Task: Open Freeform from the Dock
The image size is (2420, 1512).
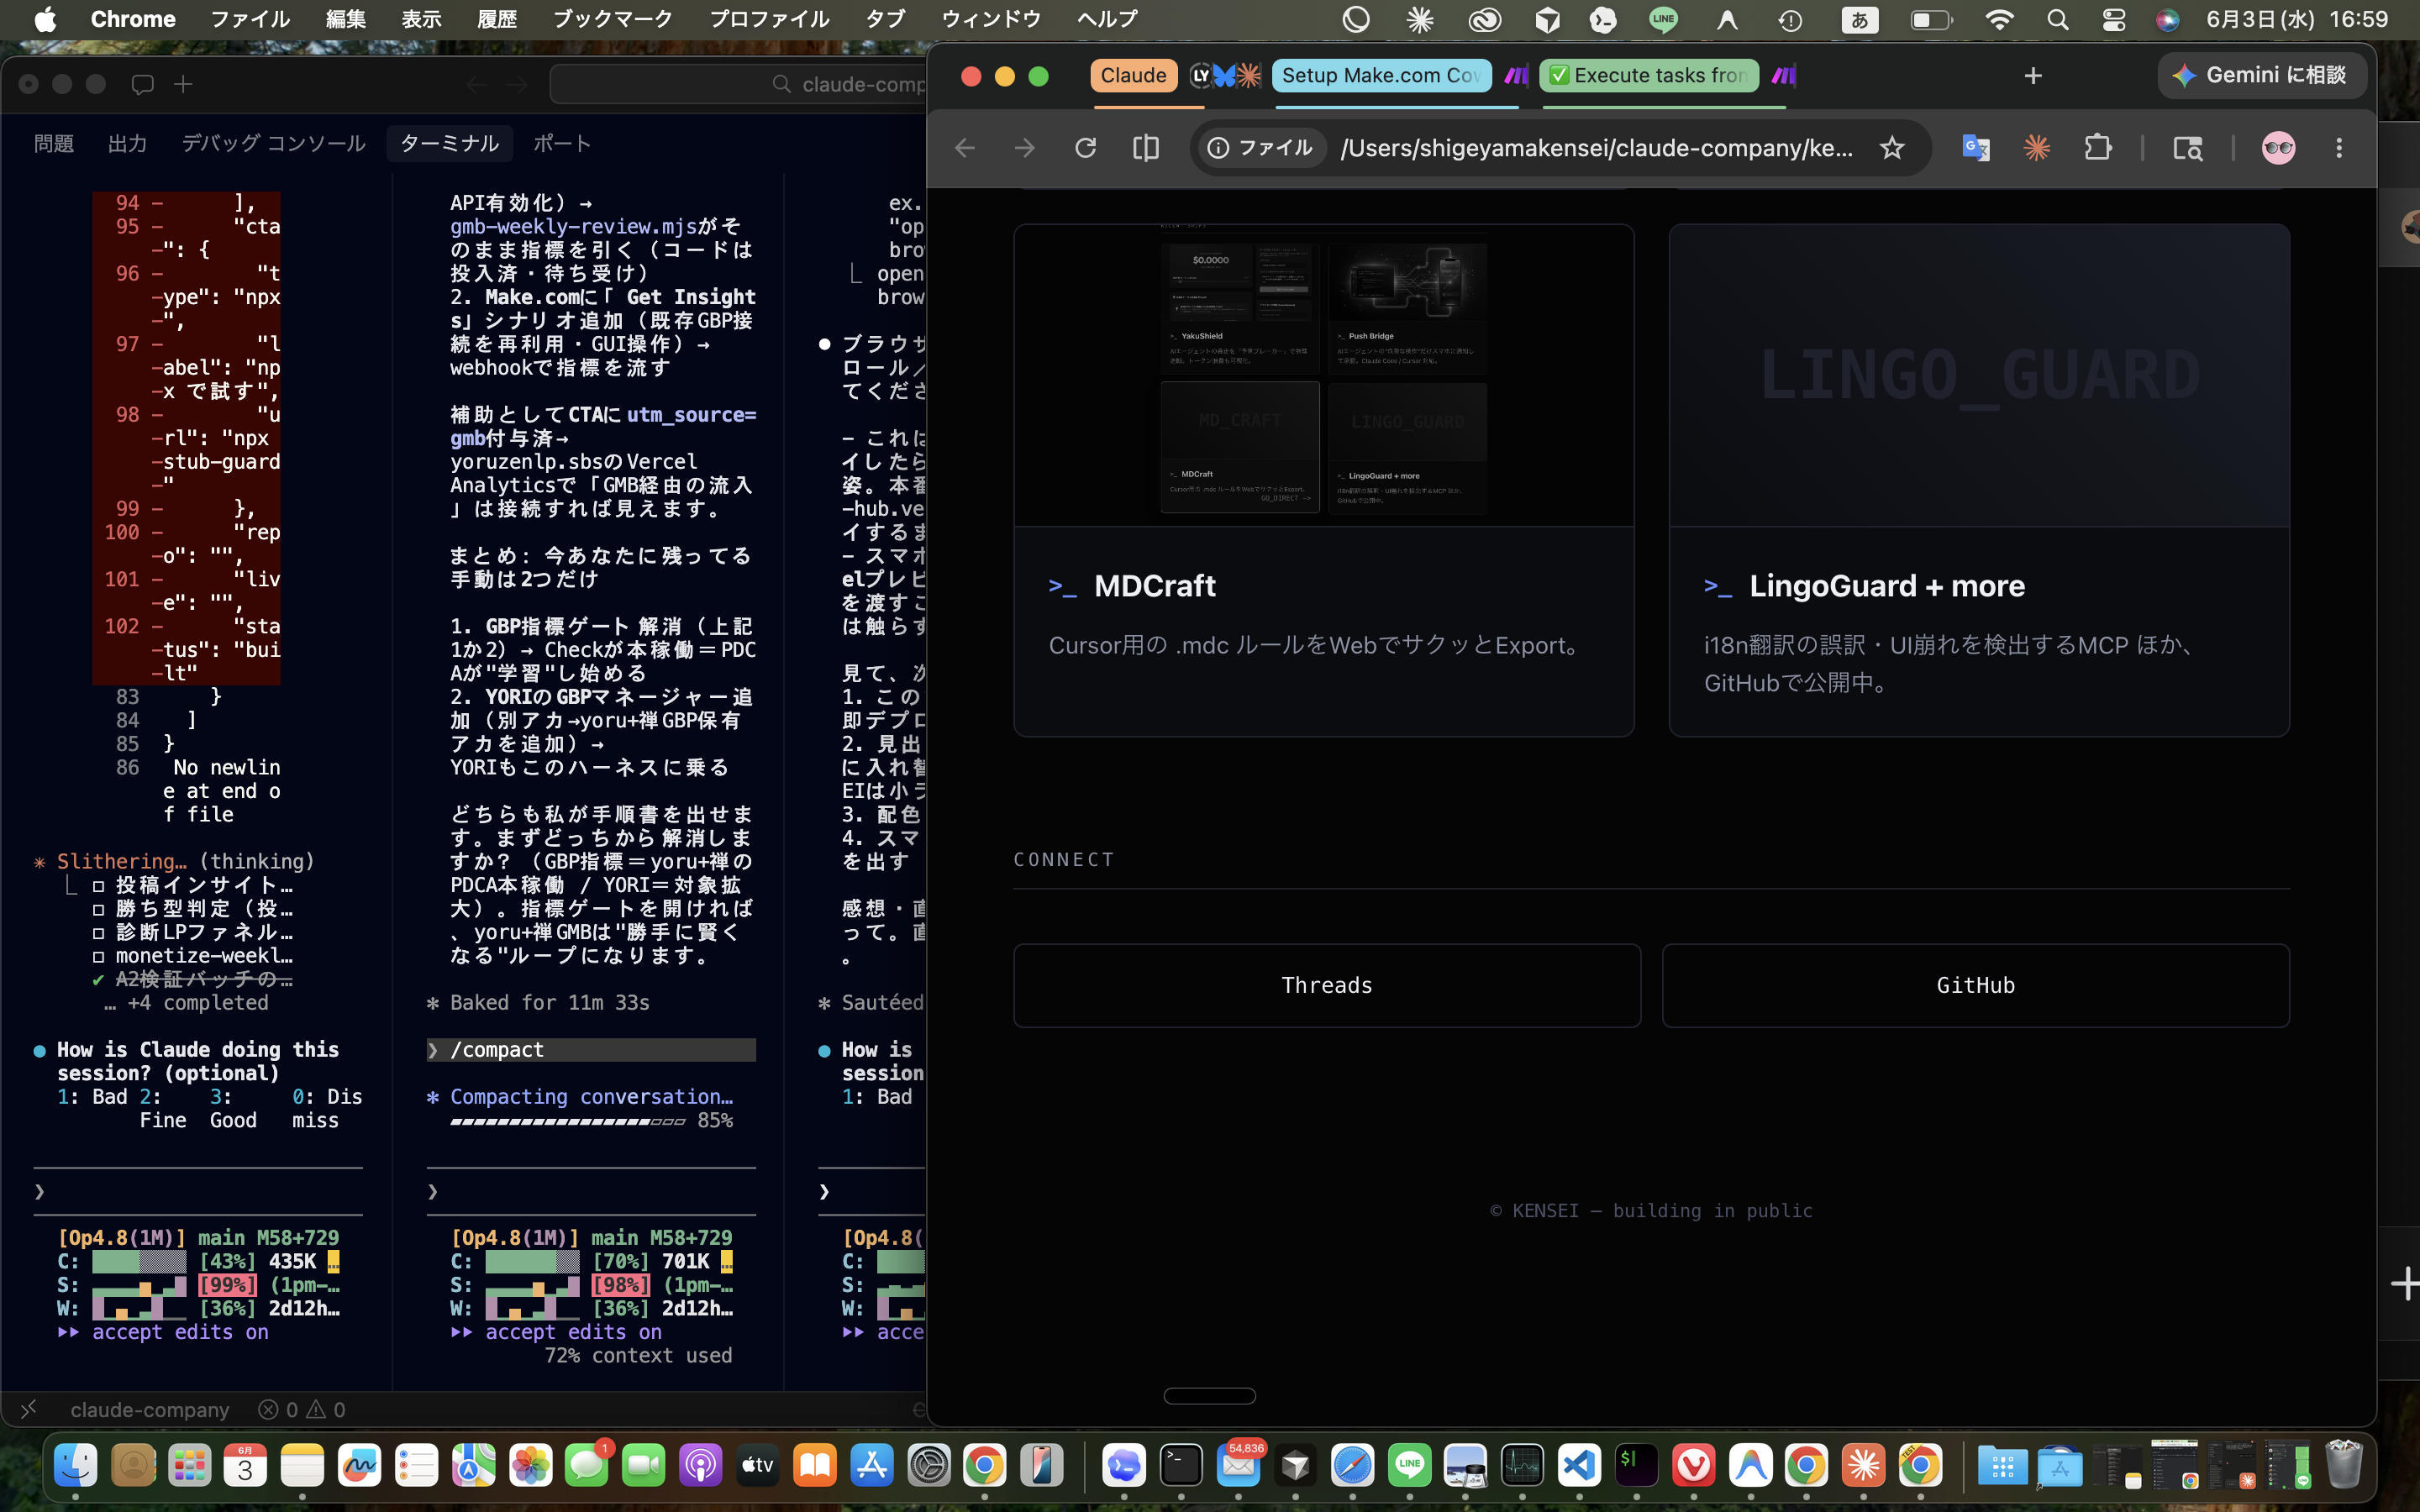Action: [x=359, y=1466]
